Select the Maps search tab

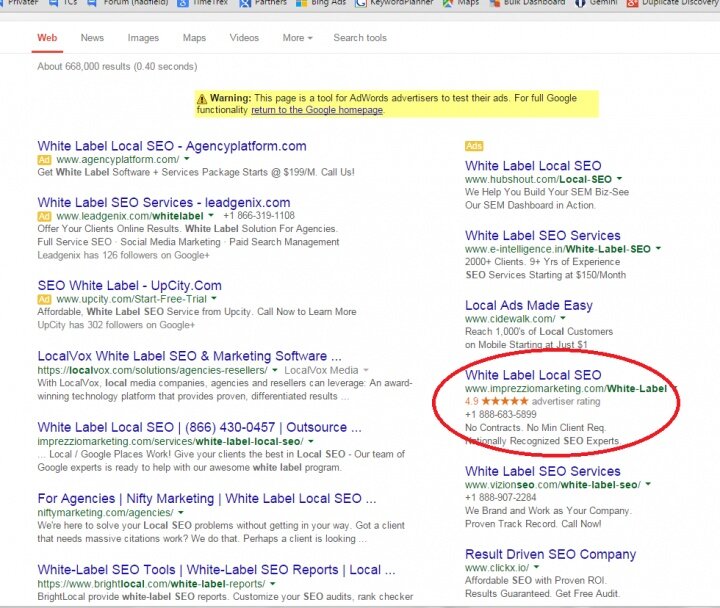[194, 38]
